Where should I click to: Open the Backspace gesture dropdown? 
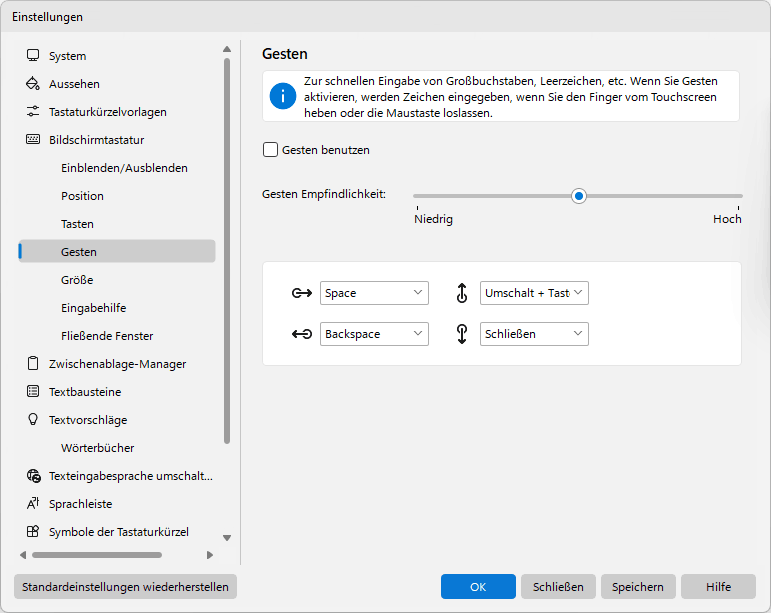(x=374, y=334)
